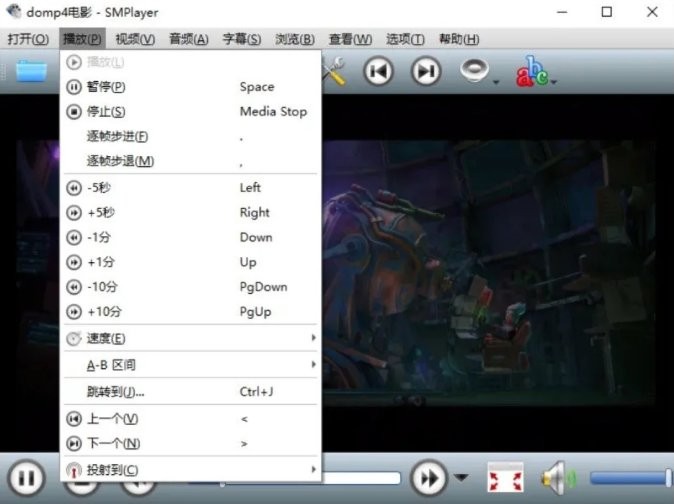Close the 播放(P) menu in menu bar
674x504 pixels.
pos(82,39)
